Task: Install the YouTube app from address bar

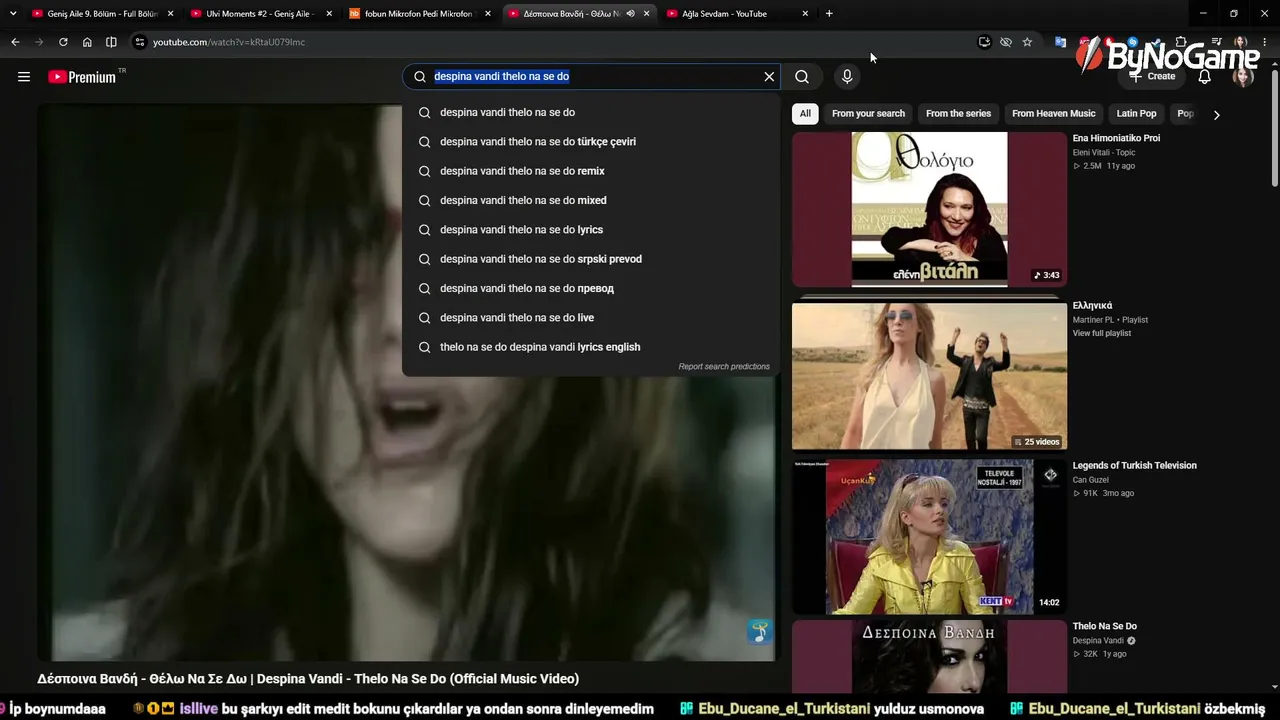Action: point(985,42)
